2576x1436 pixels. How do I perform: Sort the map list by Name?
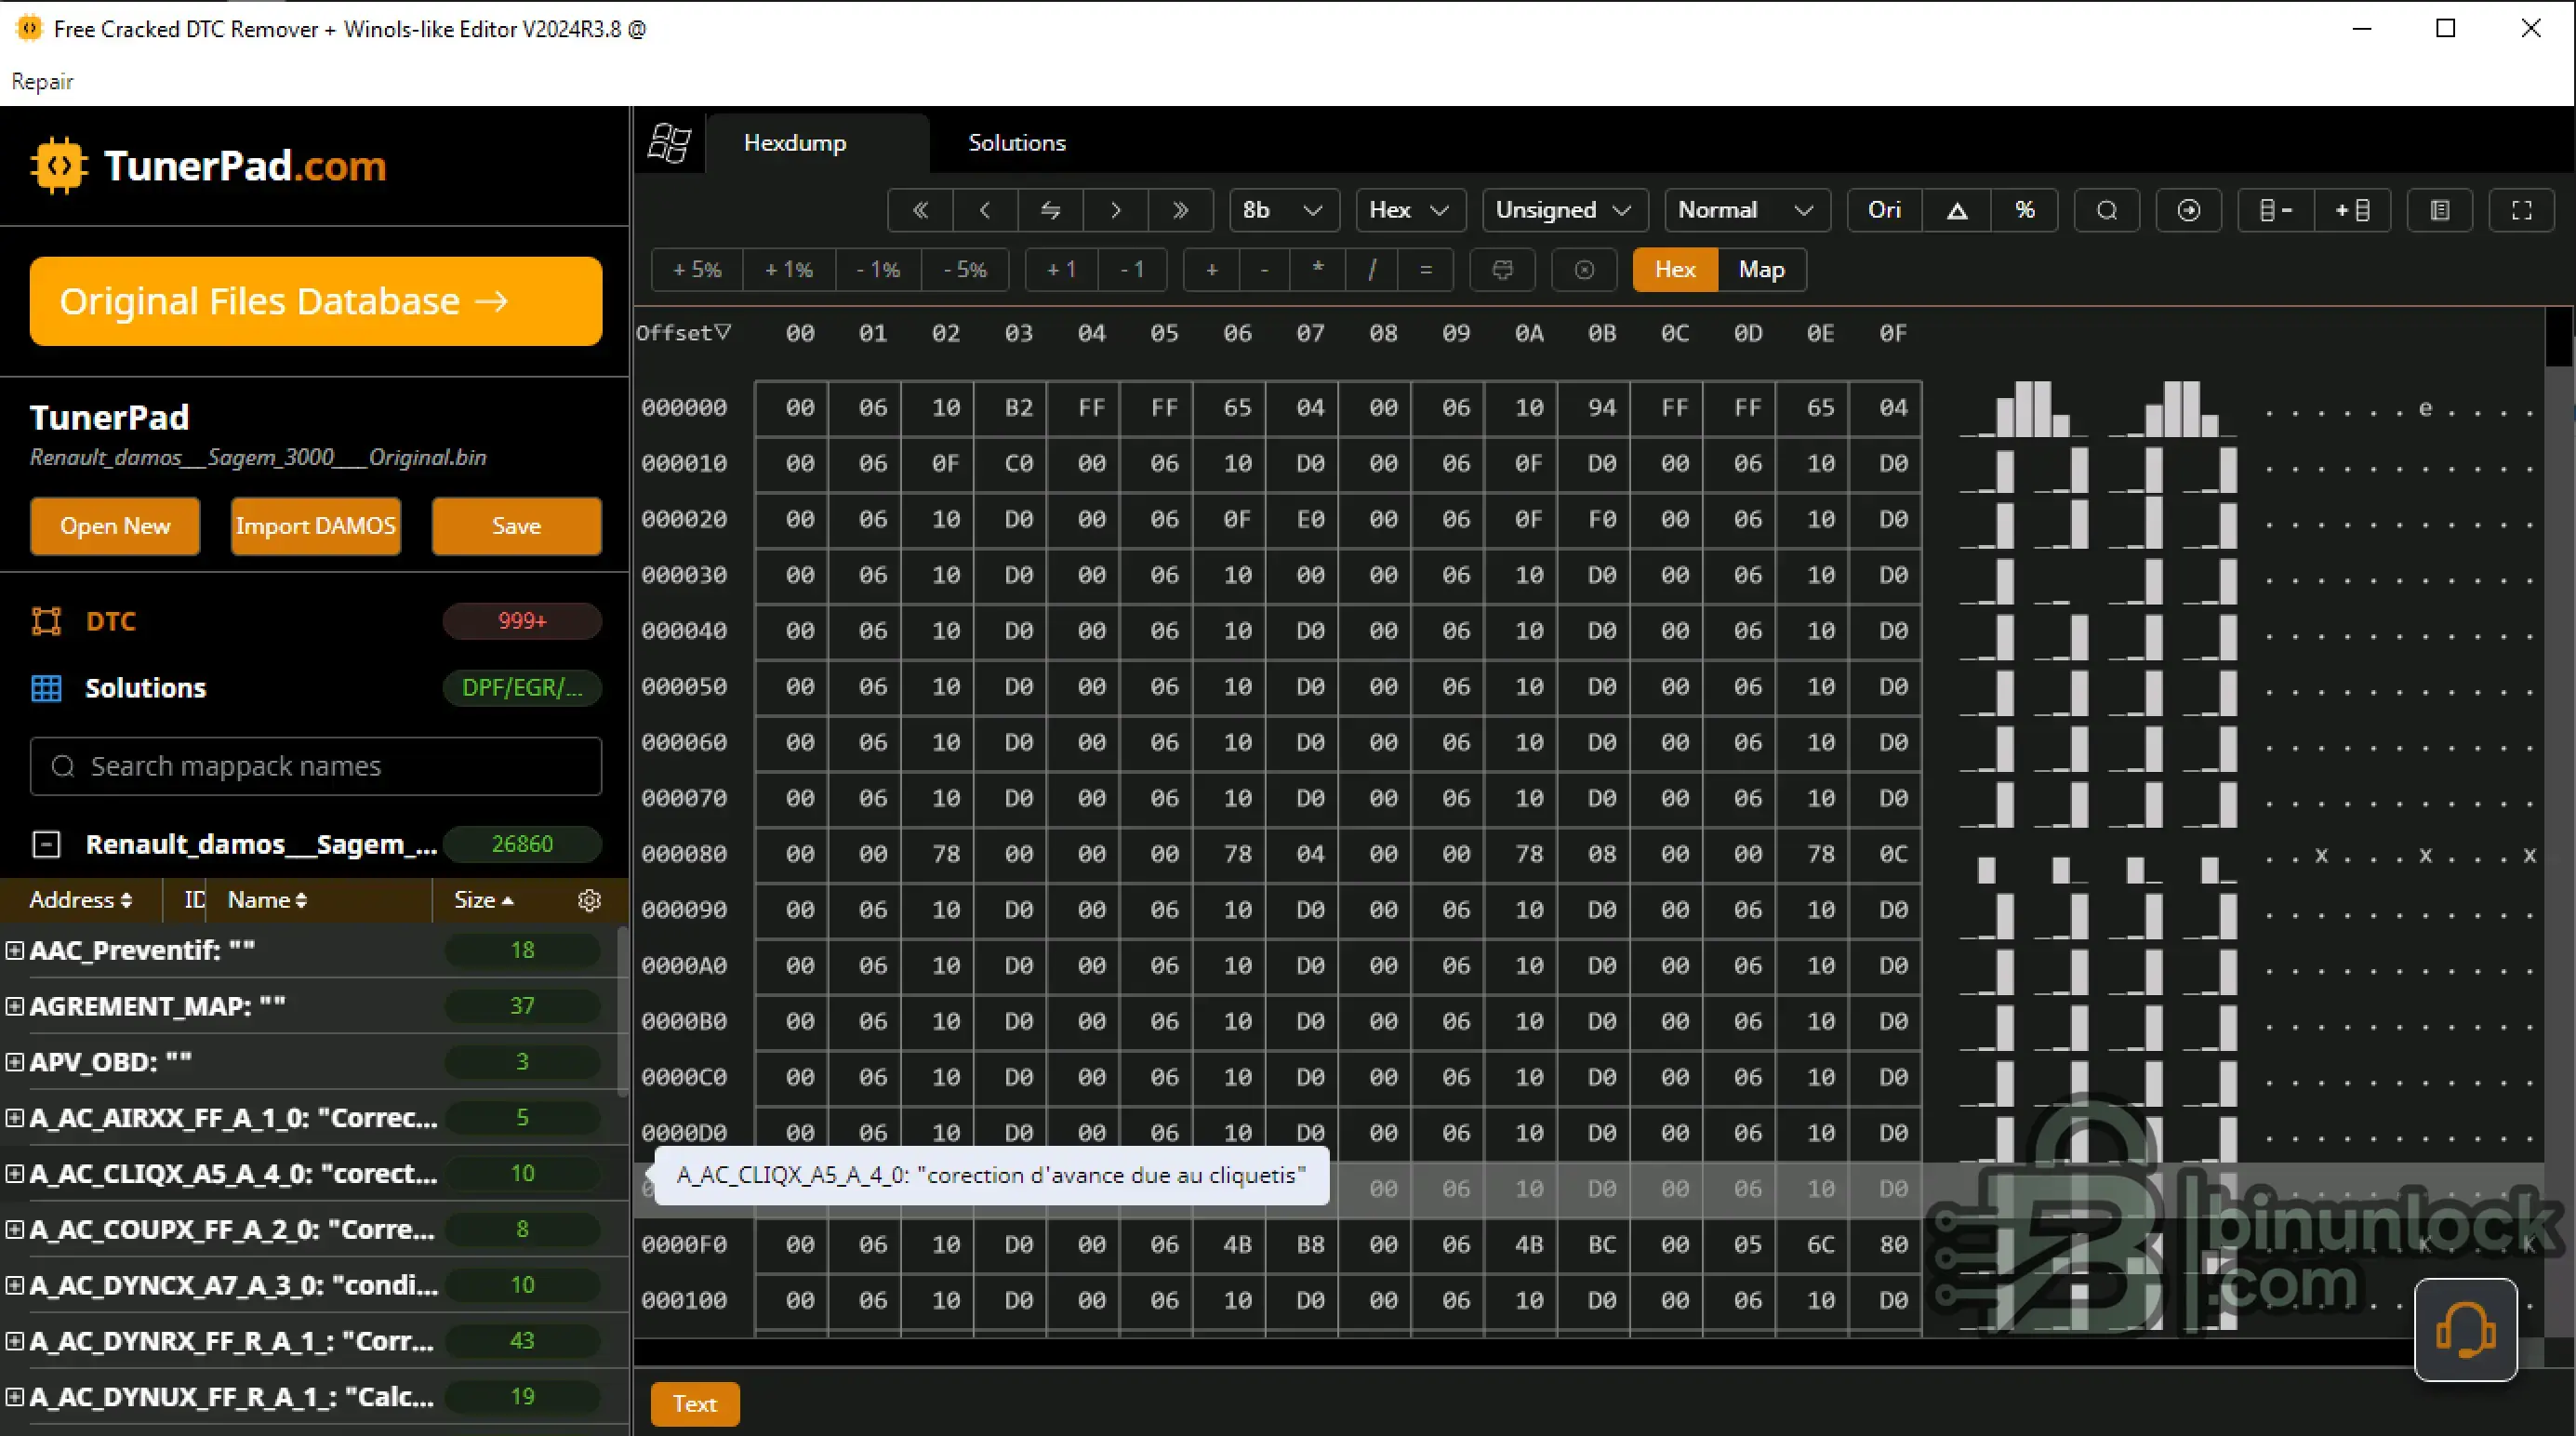[267, 900]
